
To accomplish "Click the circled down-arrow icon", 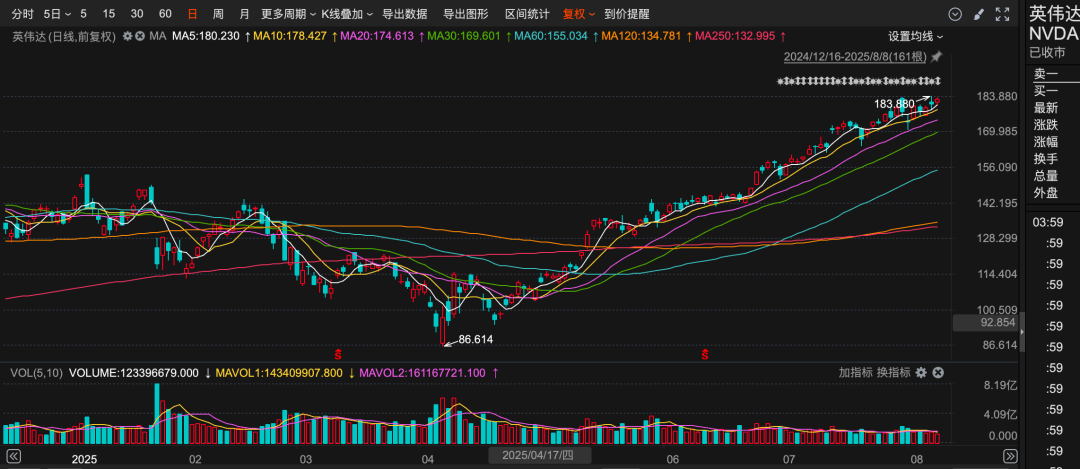I will pyautogui.click(x=955, y=14).
